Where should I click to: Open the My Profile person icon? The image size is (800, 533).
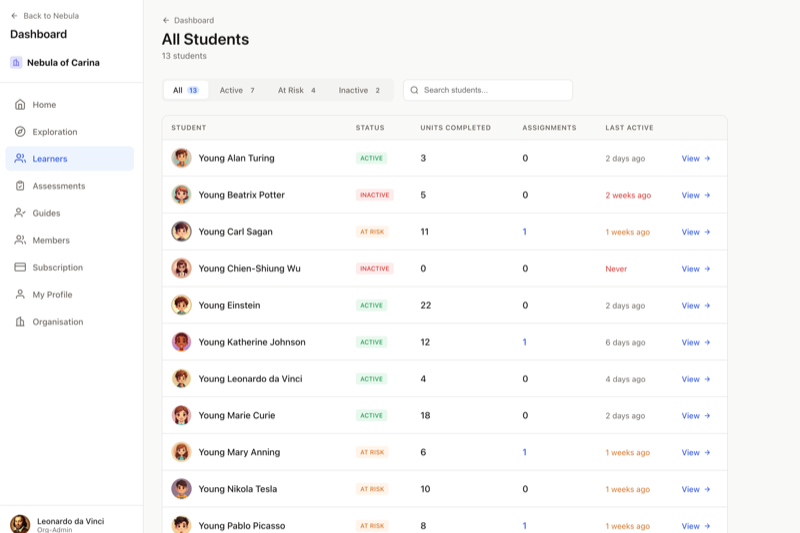tap(20, 294)
